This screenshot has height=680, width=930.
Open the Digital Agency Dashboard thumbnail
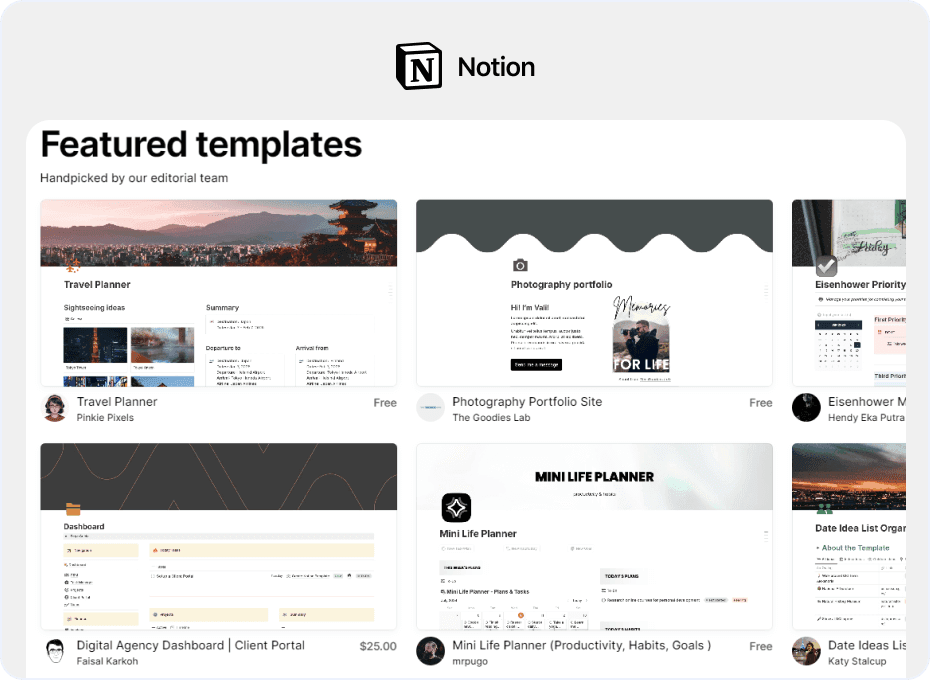tap(218, 536)
